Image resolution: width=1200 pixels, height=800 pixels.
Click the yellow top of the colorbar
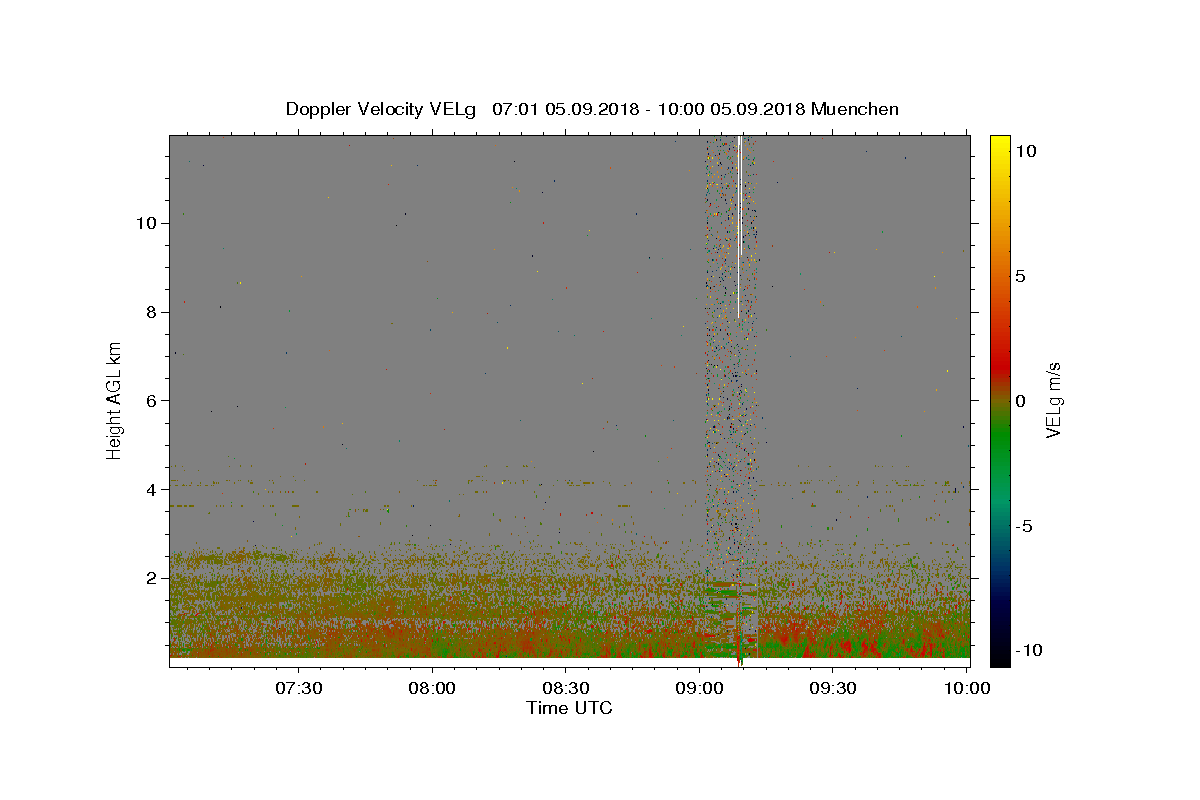pos(1000,142)
